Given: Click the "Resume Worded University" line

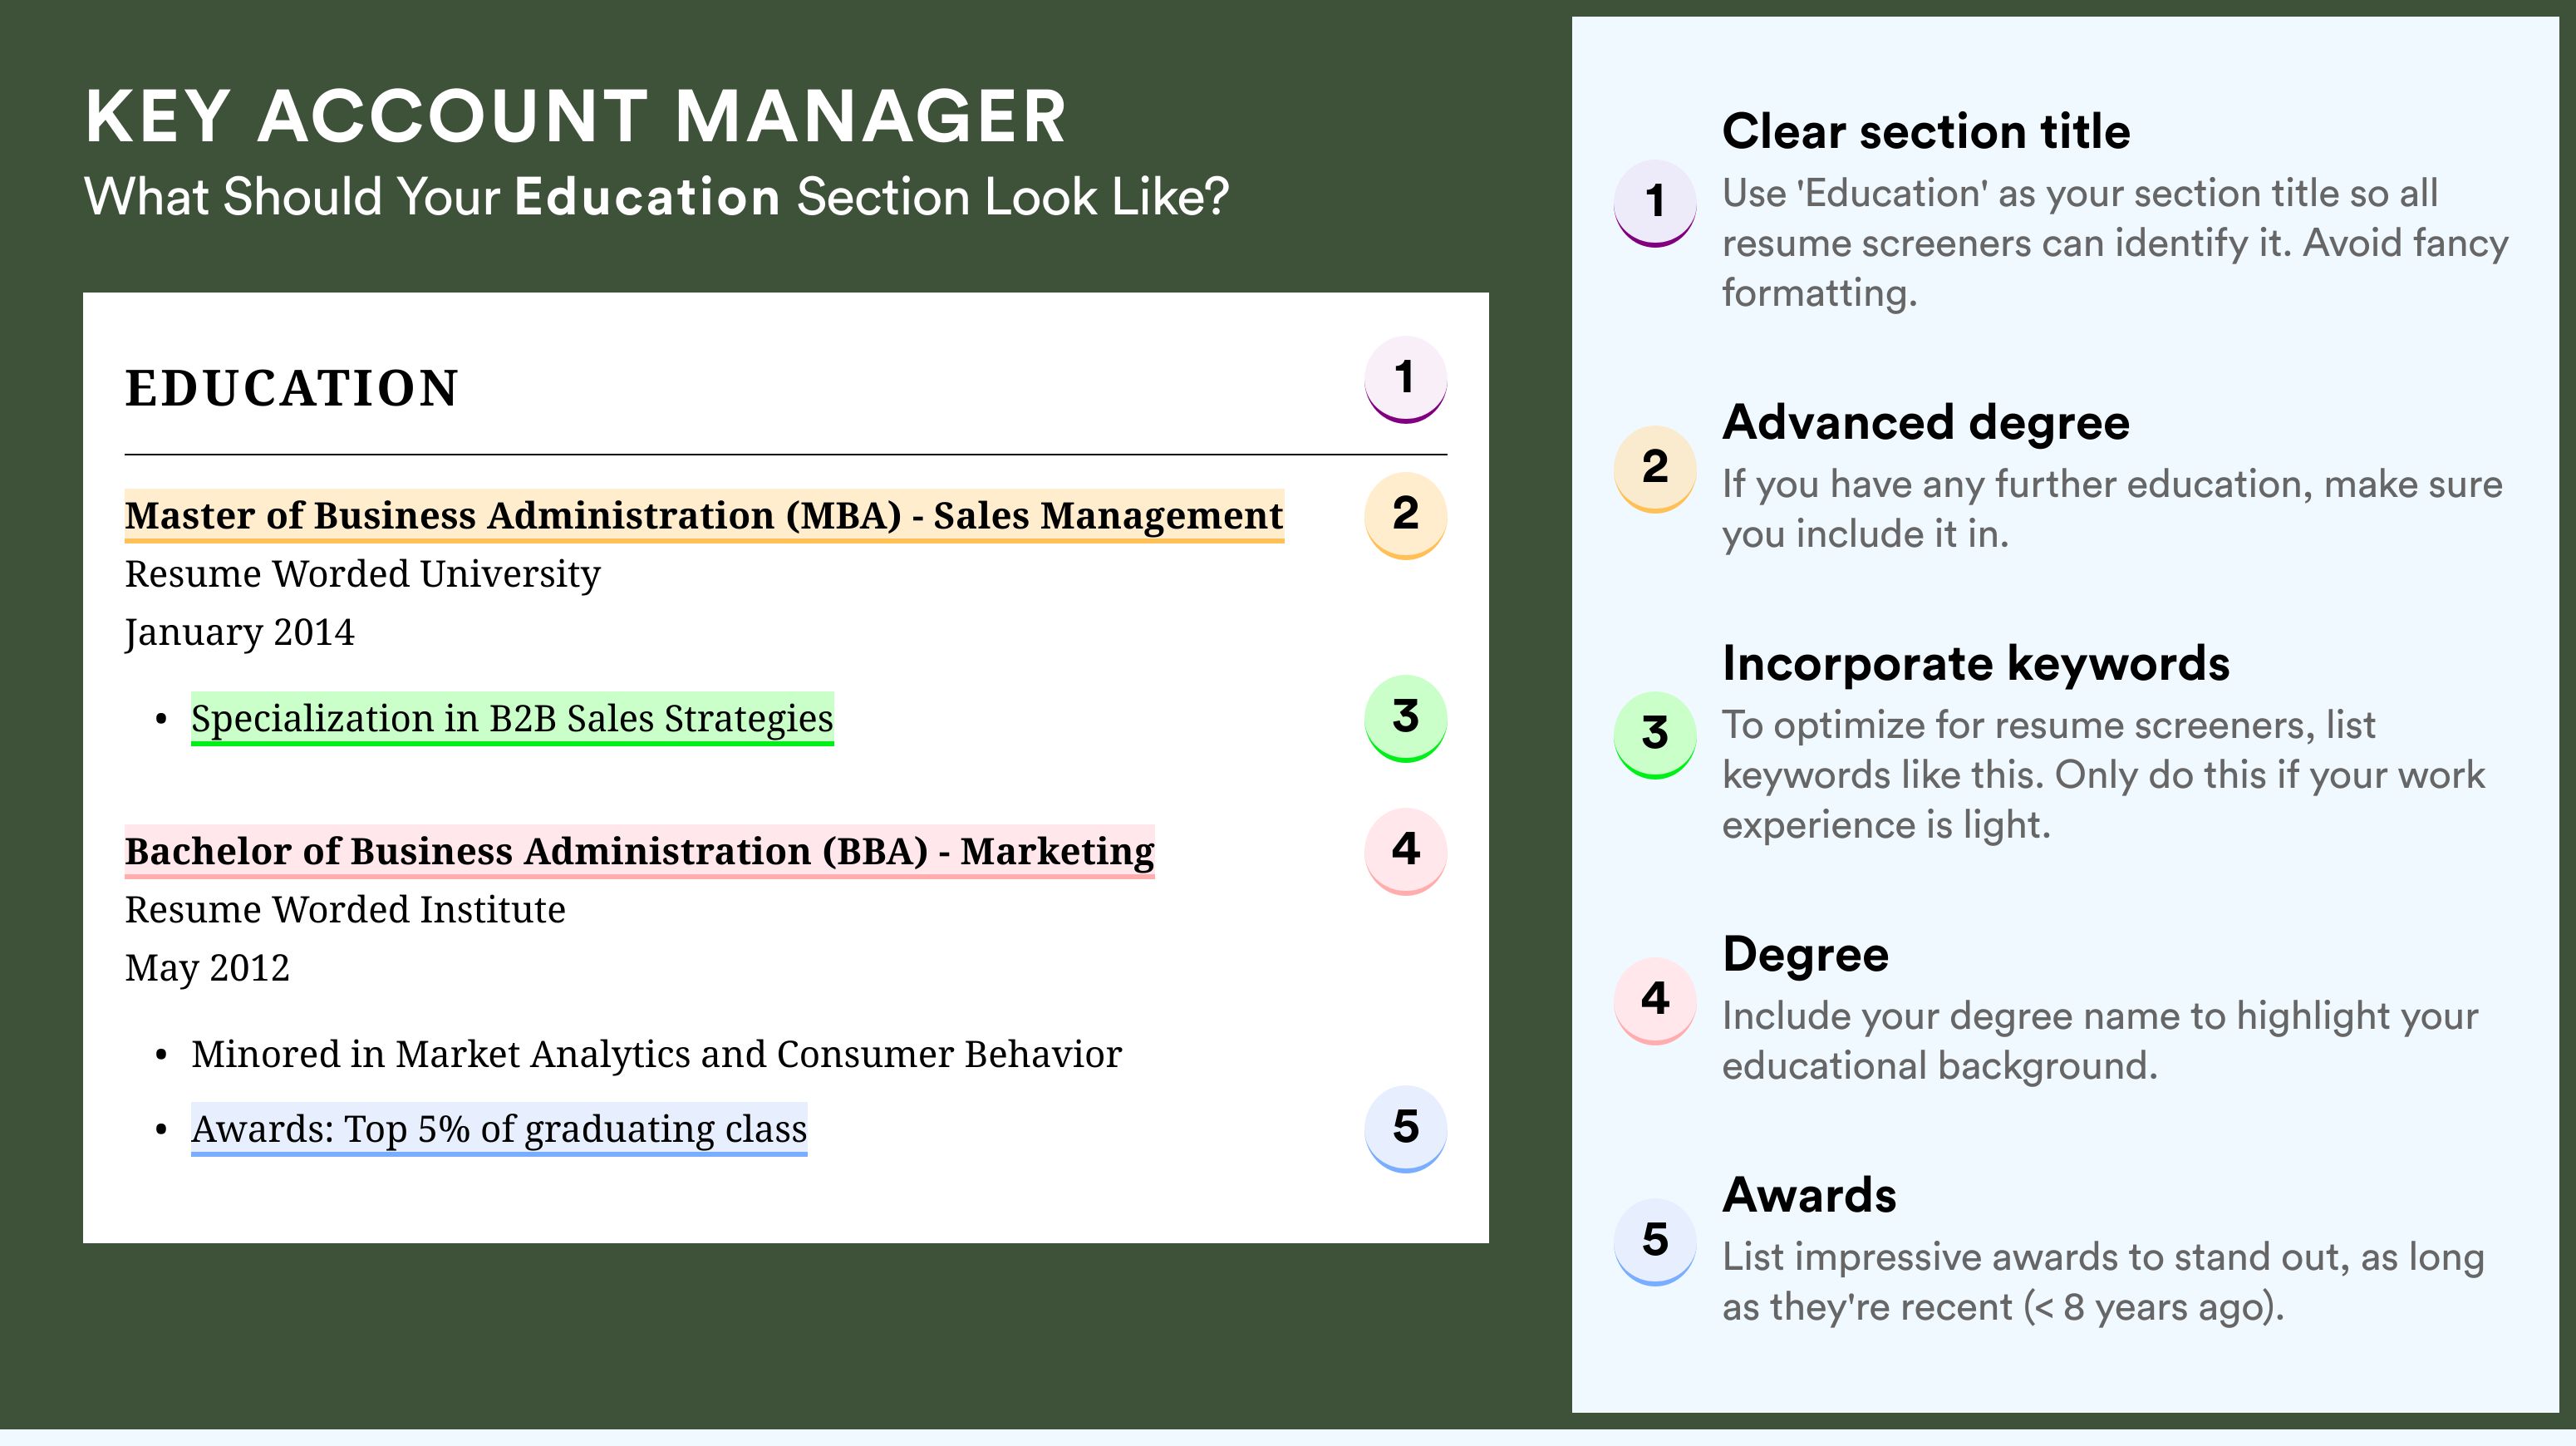Looking at the screenshot, I should tap(362, 574).
